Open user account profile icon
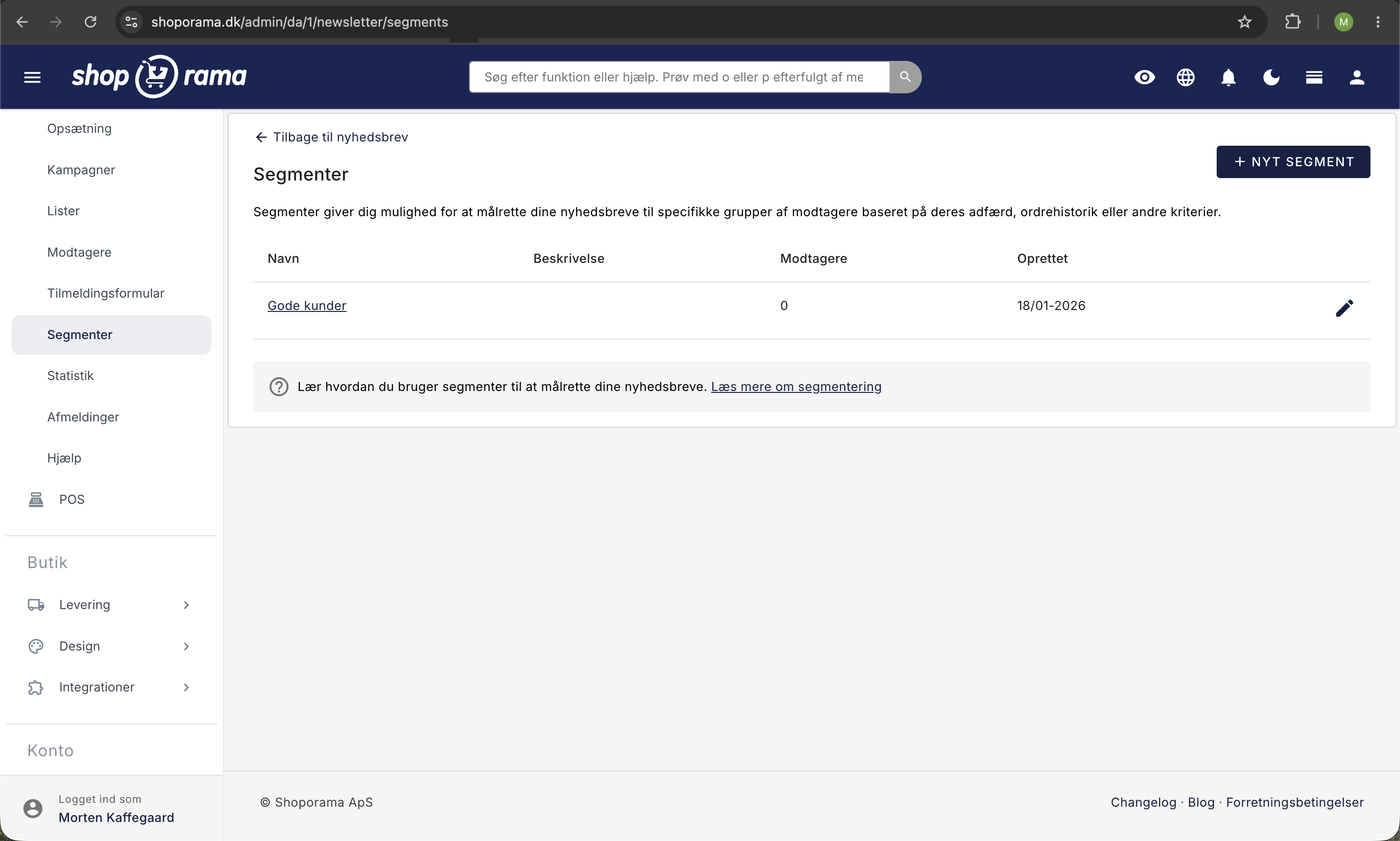 (x=1357, y=77)
